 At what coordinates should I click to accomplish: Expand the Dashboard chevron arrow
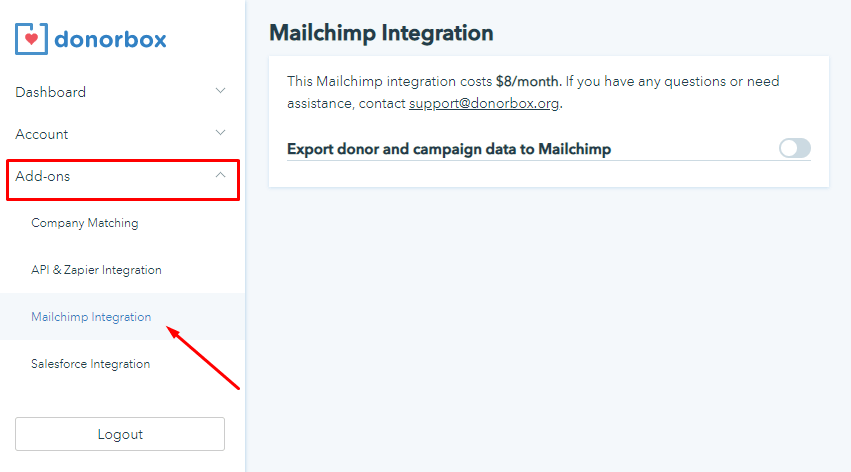[221, 91]
